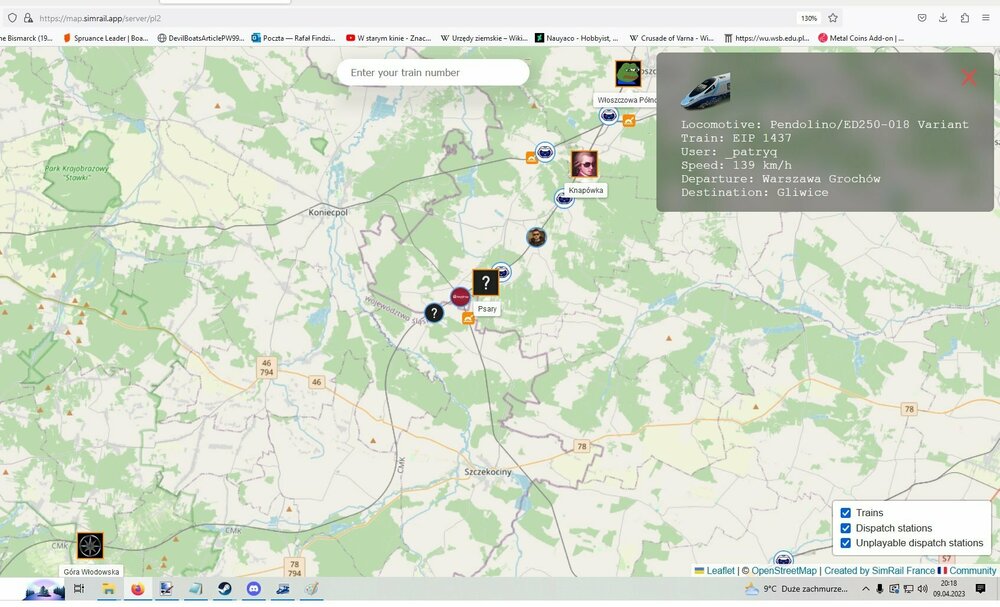The height and width of the screenshot is (607, 1000).
Task: Click the Knapówka dispatch station avatar
Action: pyautogui.click(x=584, y=164)
